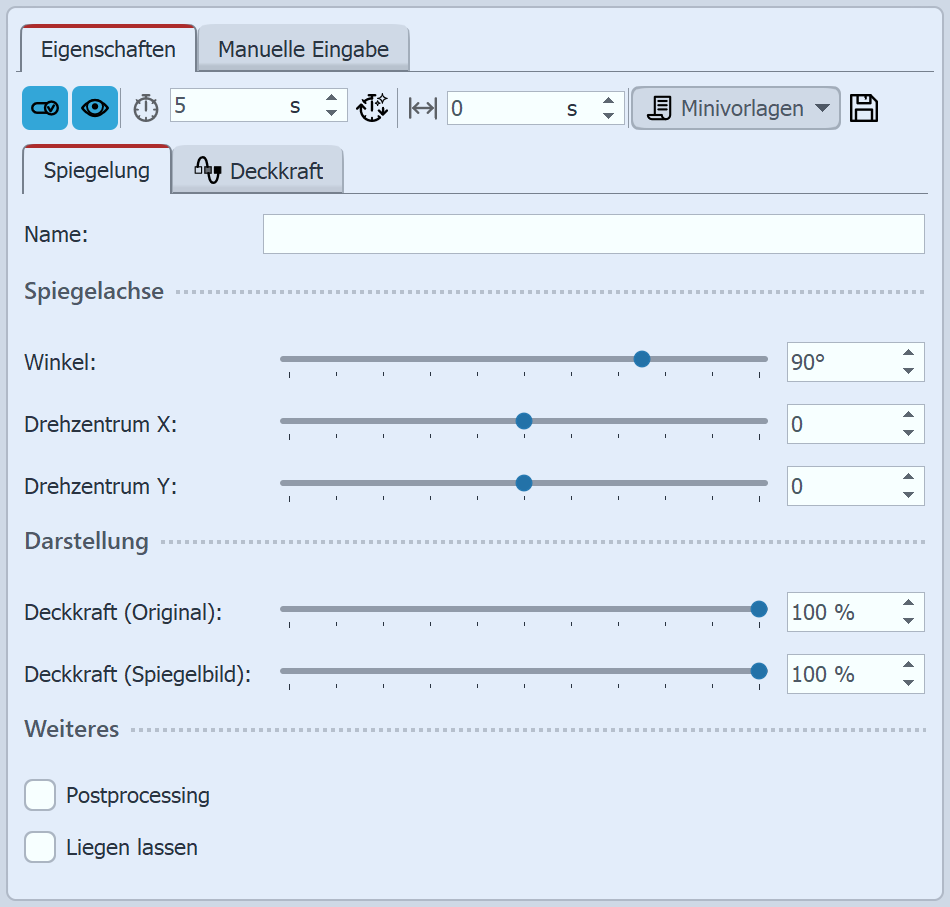The width and height of the screenshot is (950, 907).
Task: Toggle the eye visibility icon
Action: point(96,108)
